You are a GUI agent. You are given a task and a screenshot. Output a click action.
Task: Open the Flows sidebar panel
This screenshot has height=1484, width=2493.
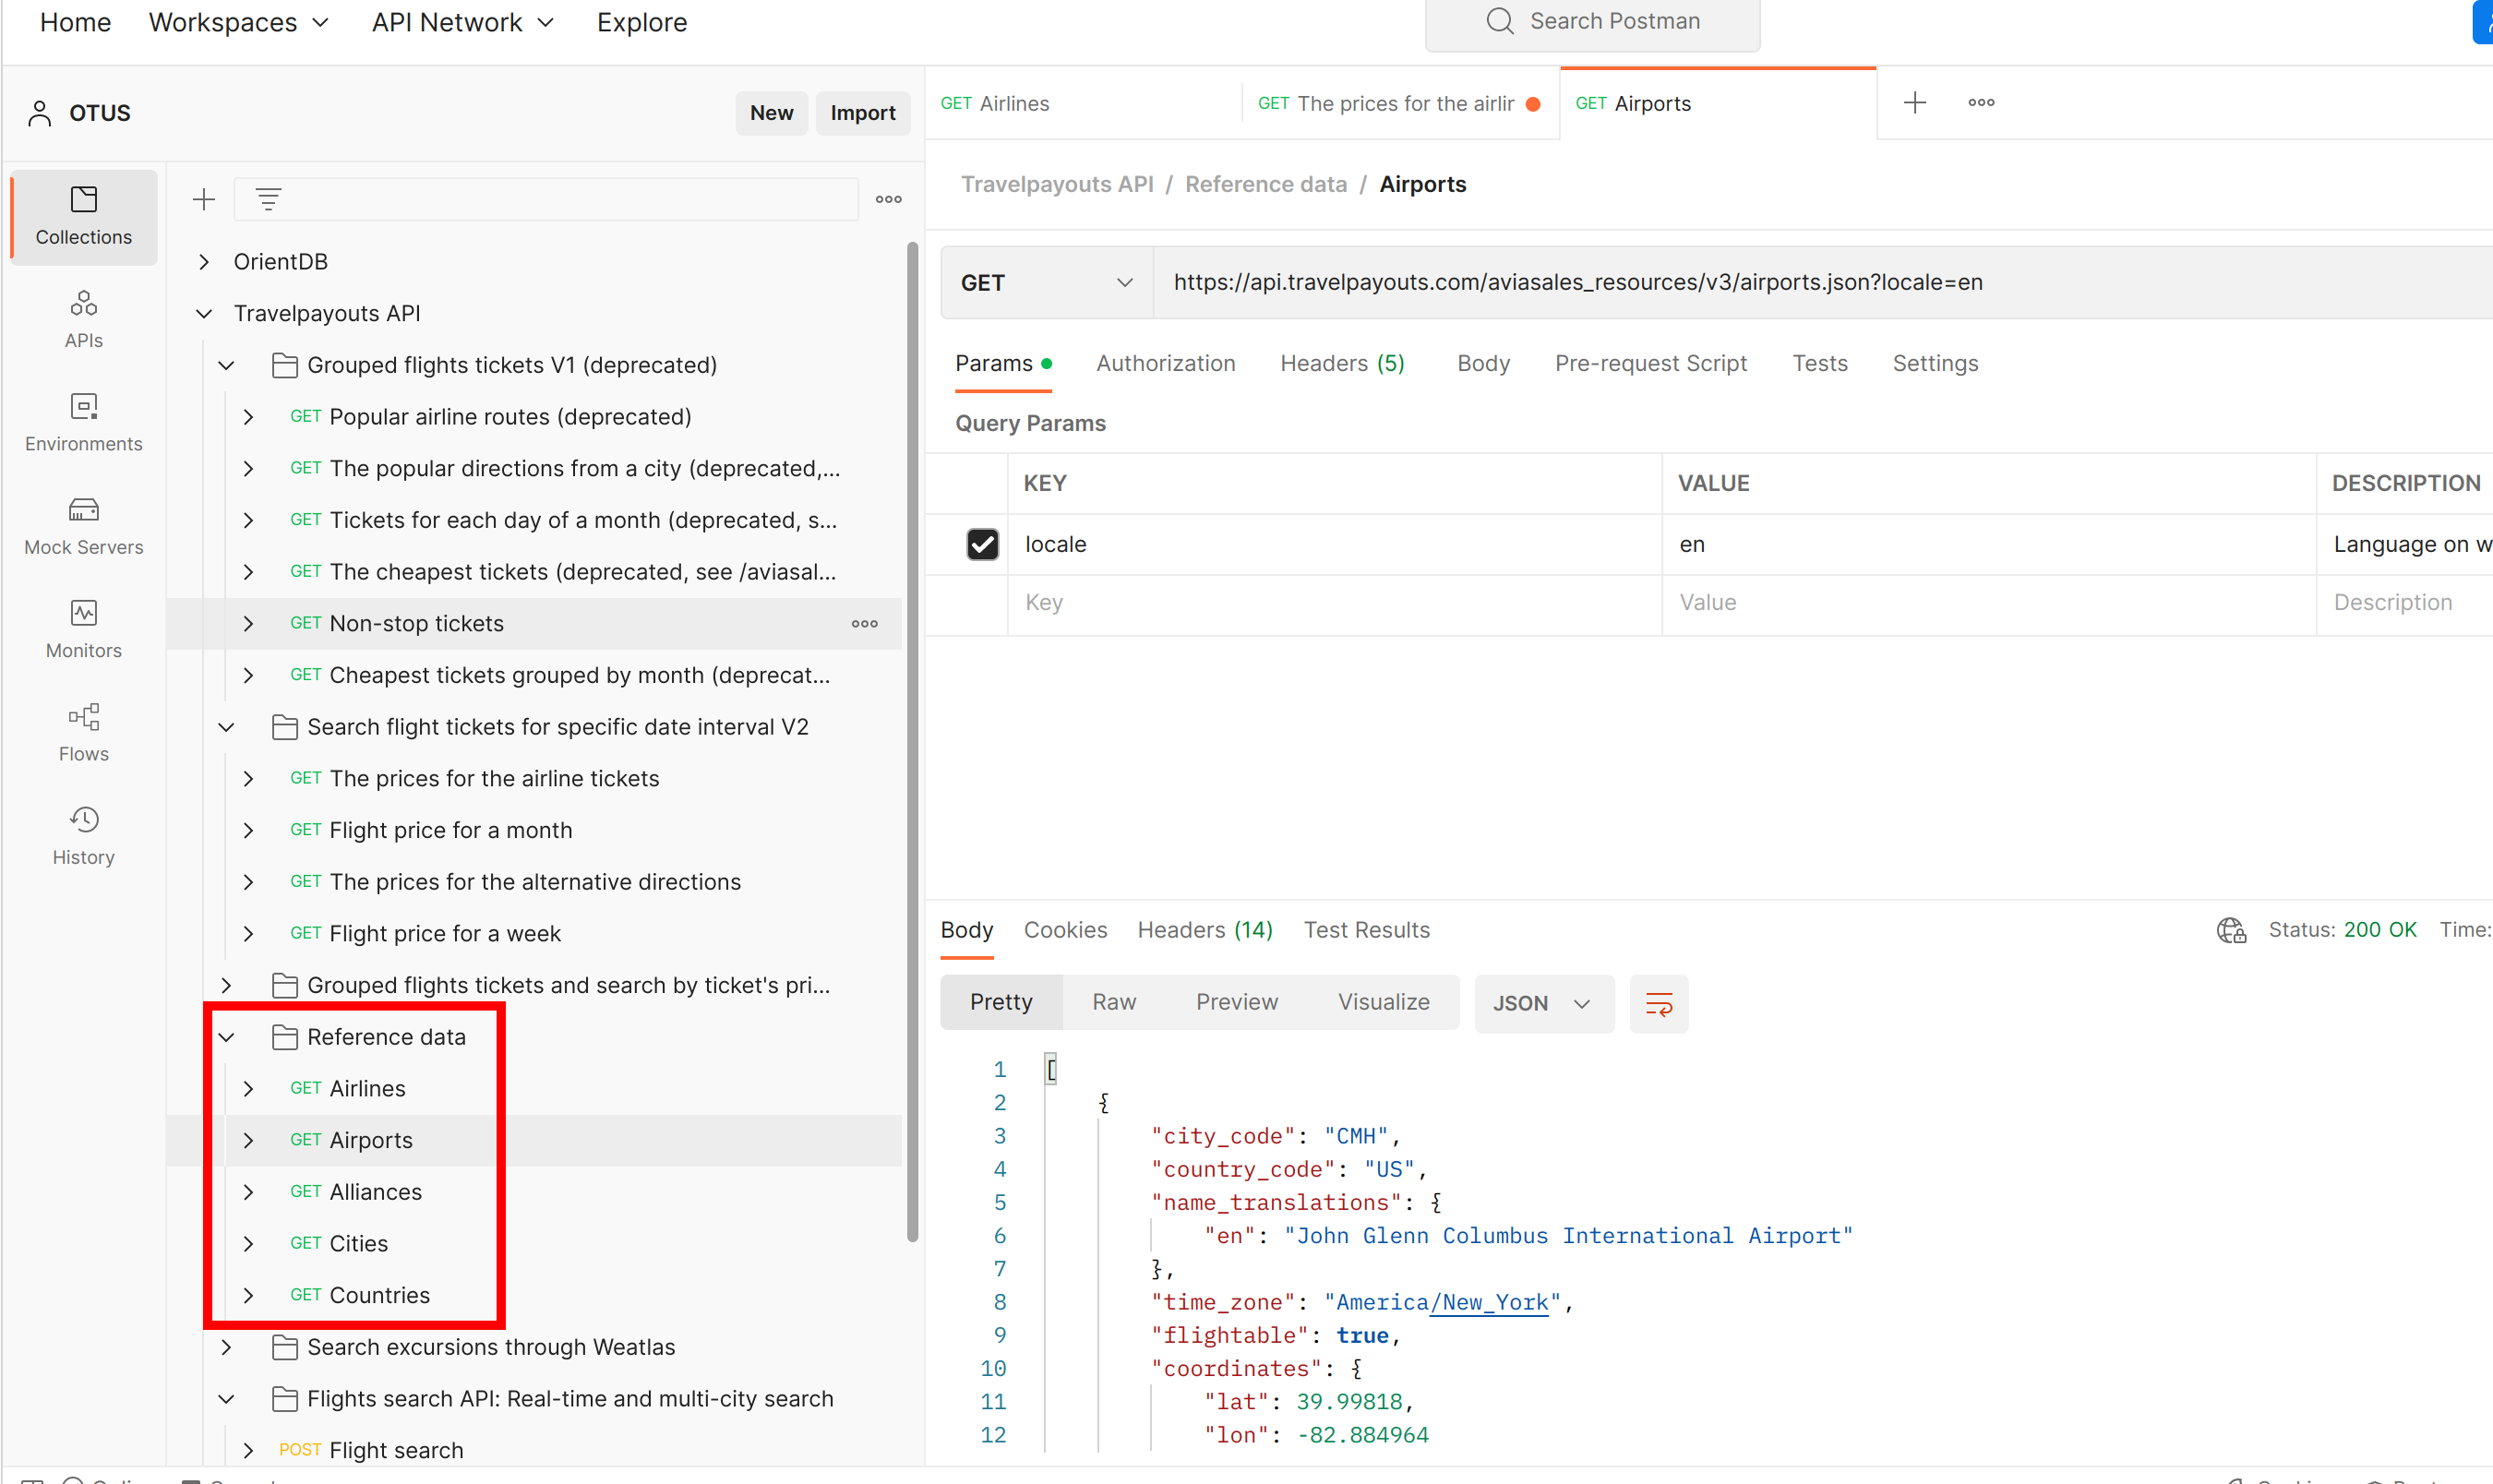point(84,732)
